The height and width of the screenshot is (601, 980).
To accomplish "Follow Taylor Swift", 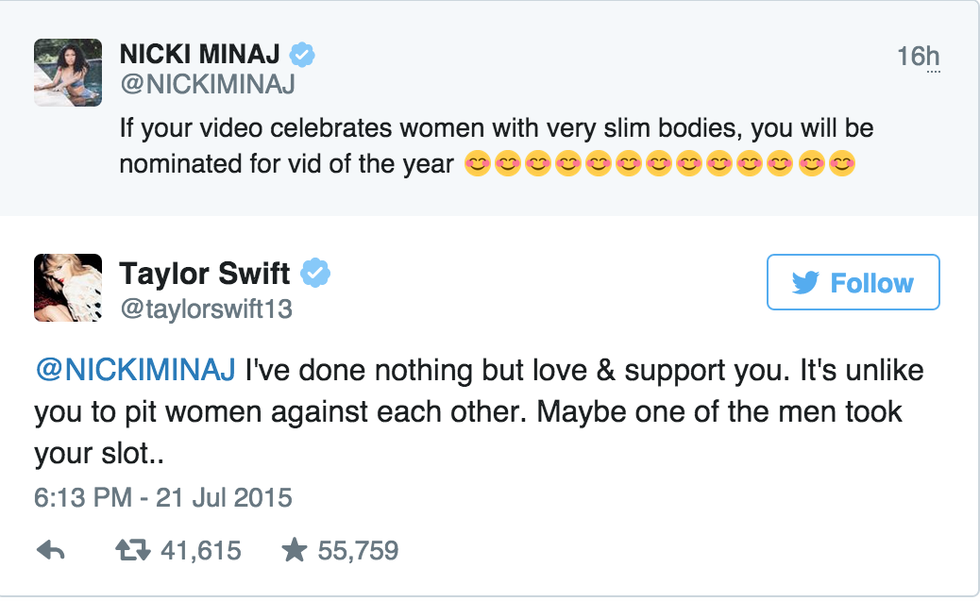I will point(853,282).
